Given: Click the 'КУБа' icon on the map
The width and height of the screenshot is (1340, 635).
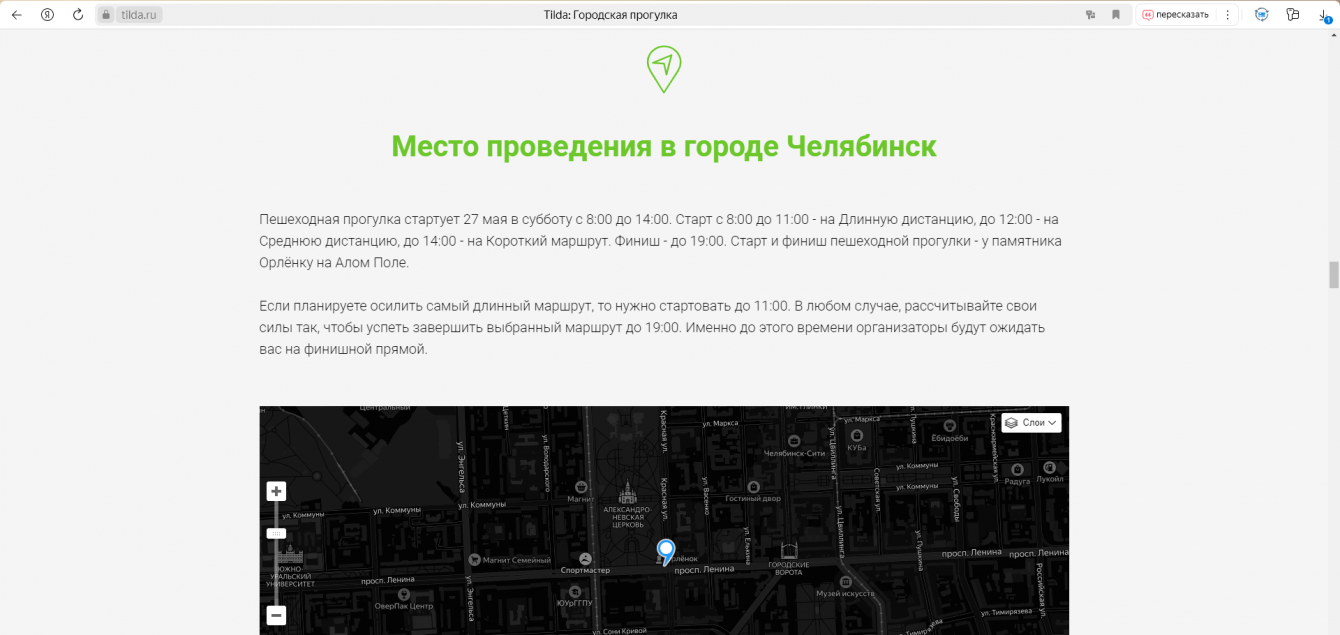Looking at the screenshot, I should 857,435.
